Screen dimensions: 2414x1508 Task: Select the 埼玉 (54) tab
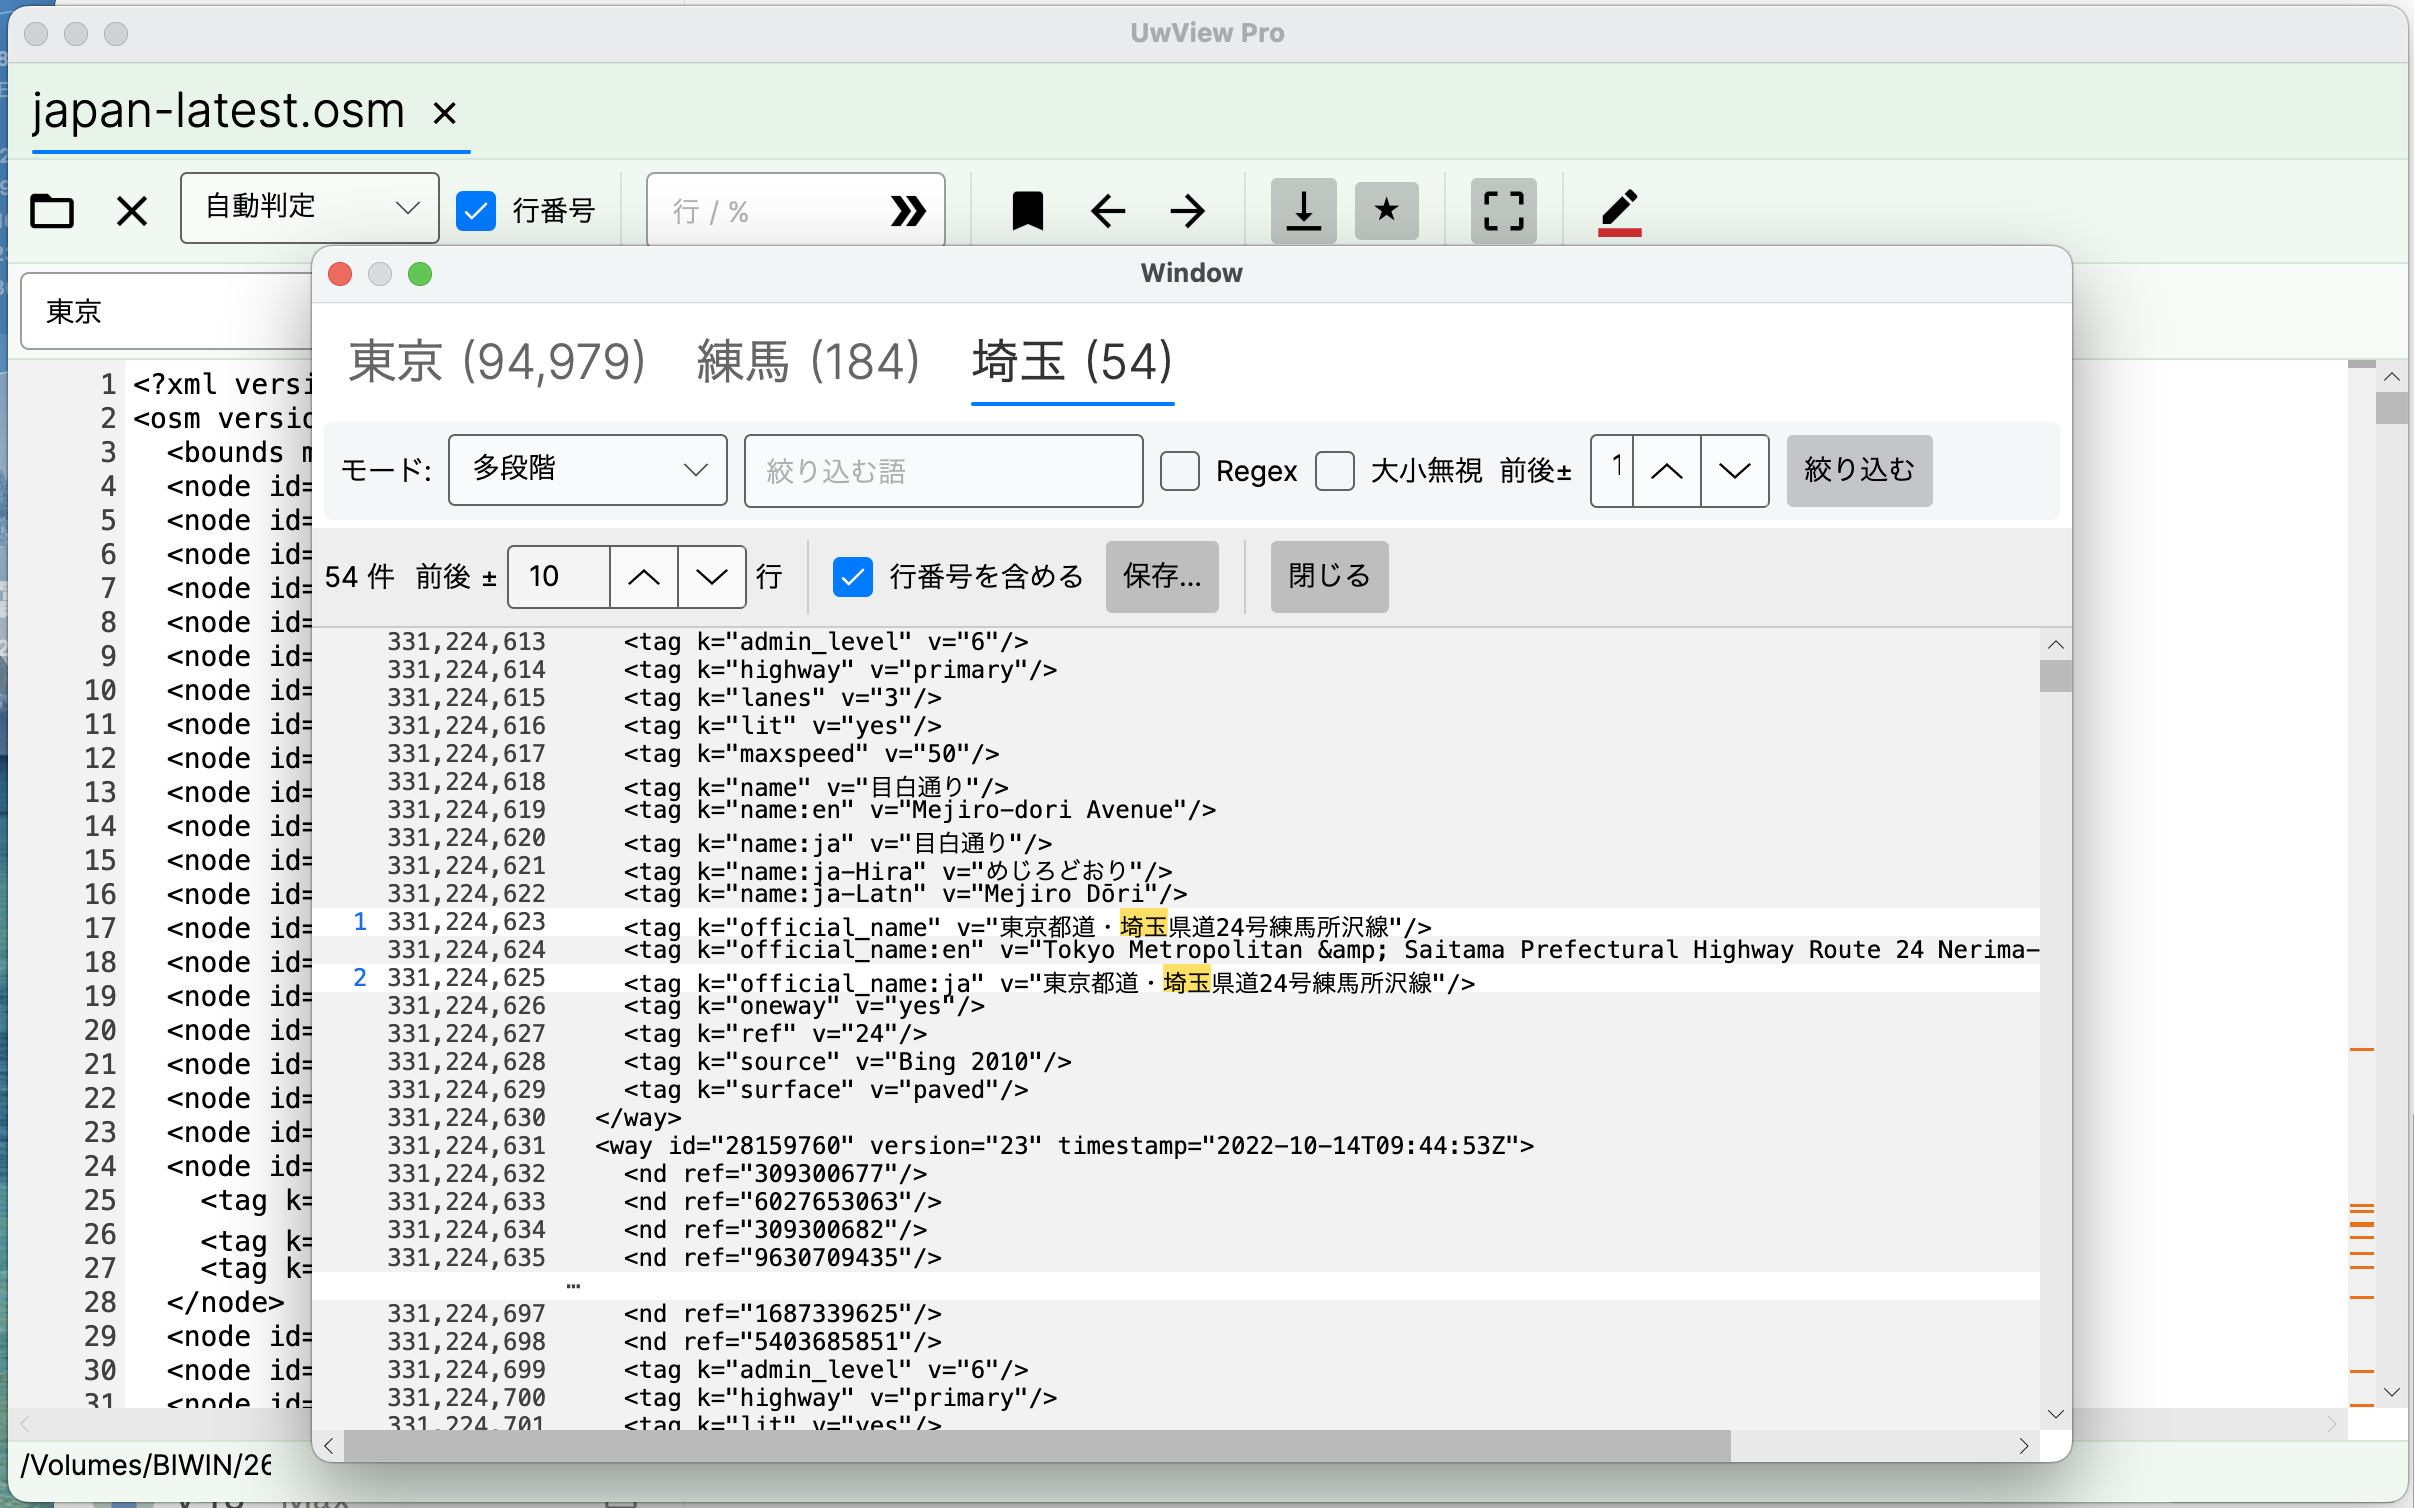tap(1072, 362)
